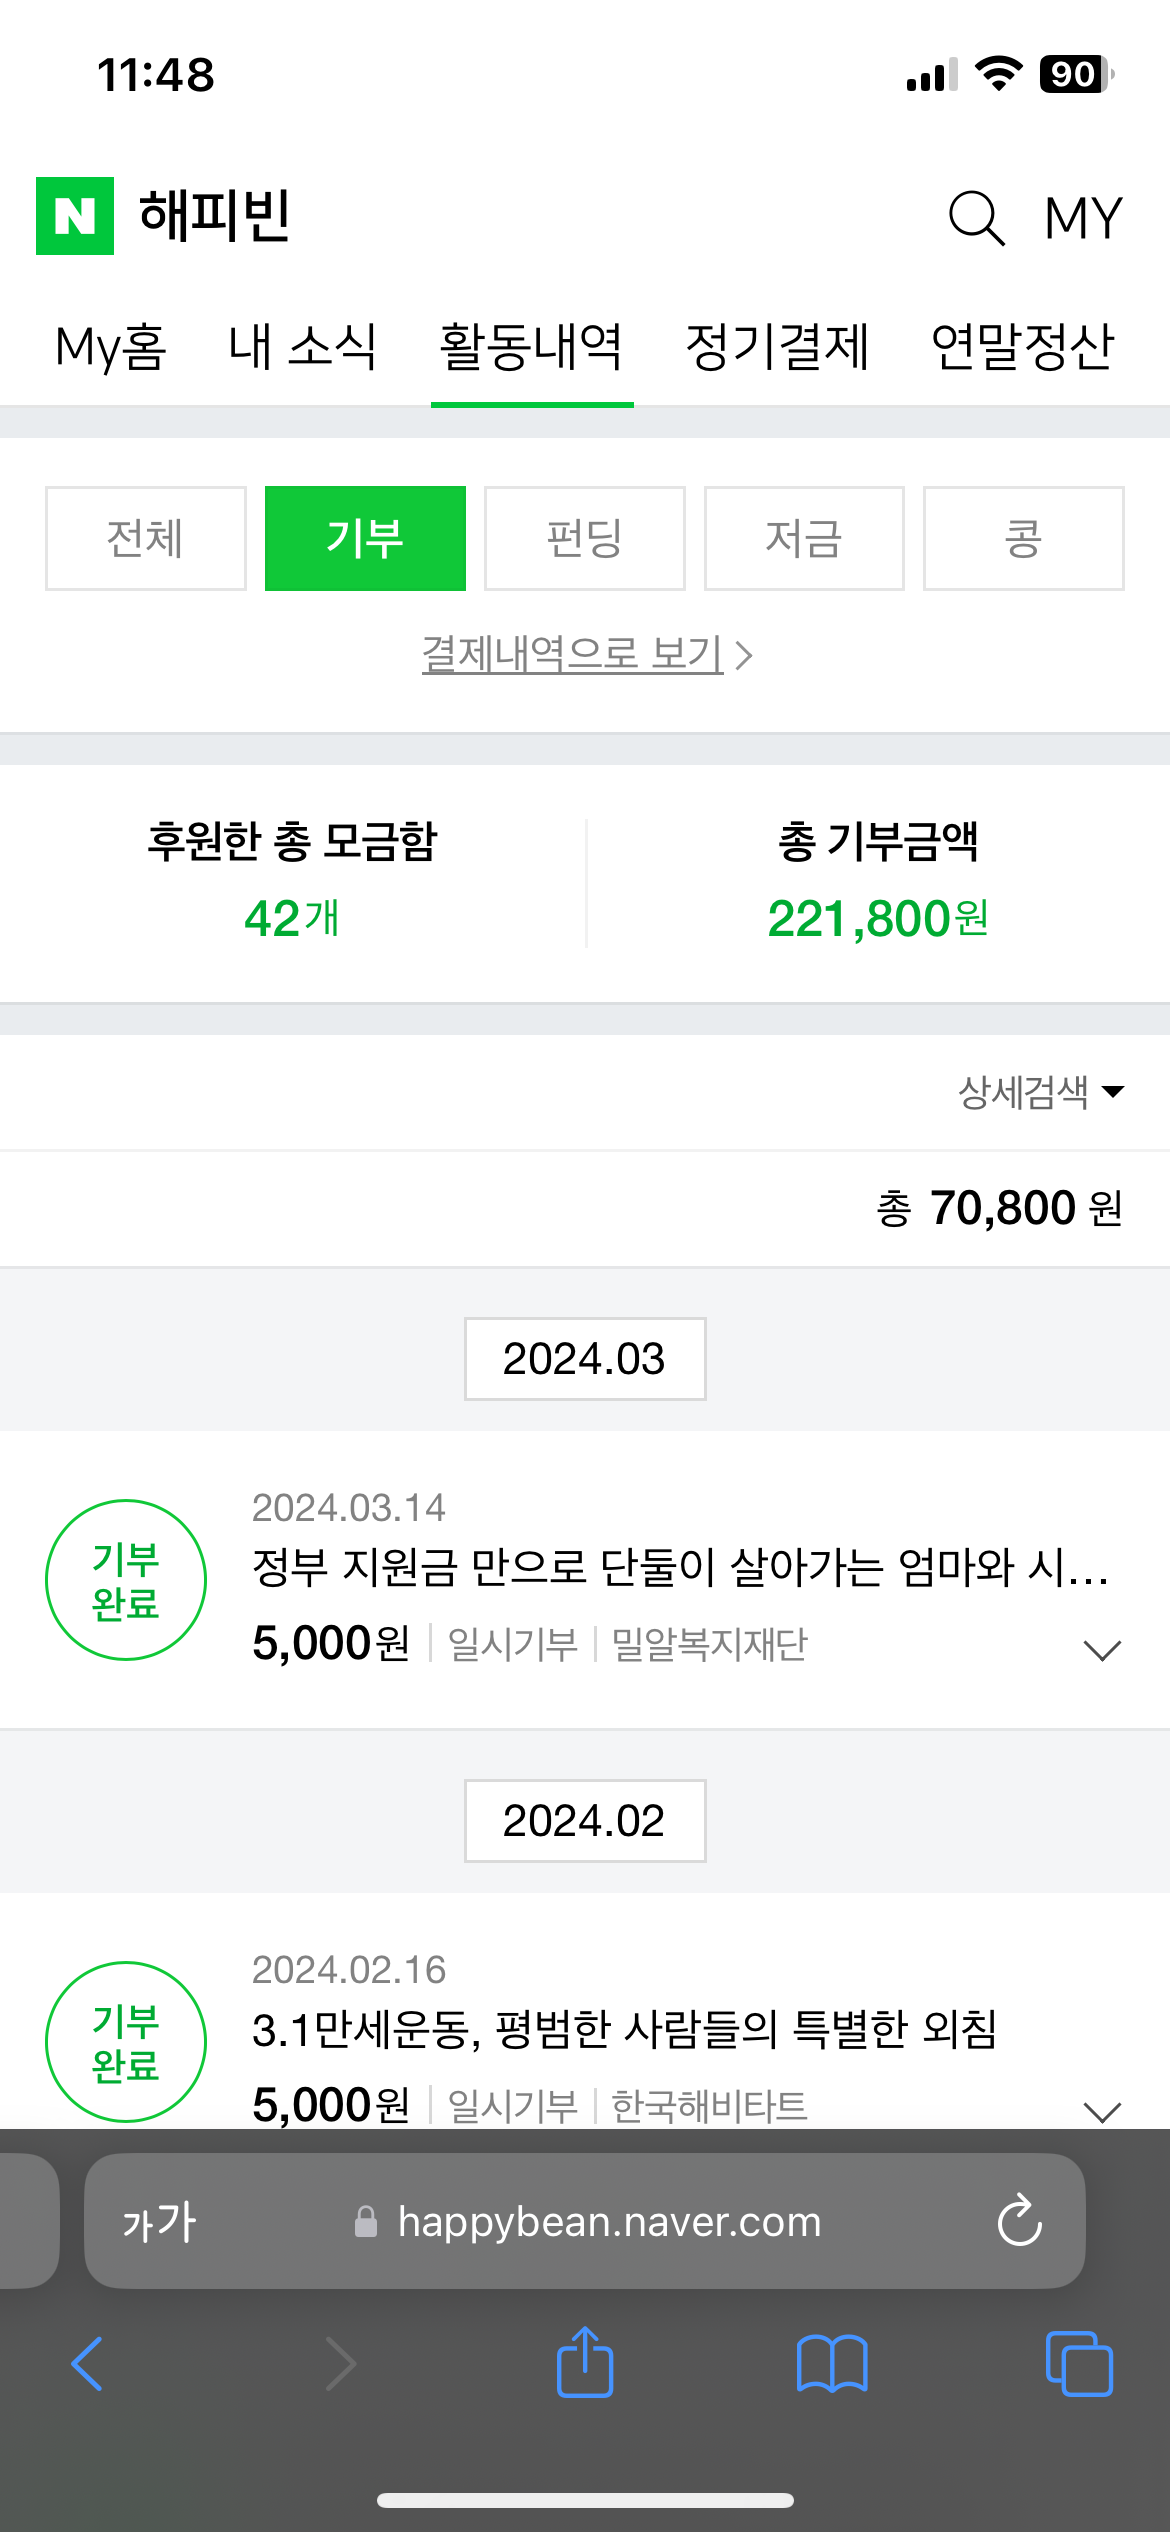Select the 펀딩 filter

(585, 539)
